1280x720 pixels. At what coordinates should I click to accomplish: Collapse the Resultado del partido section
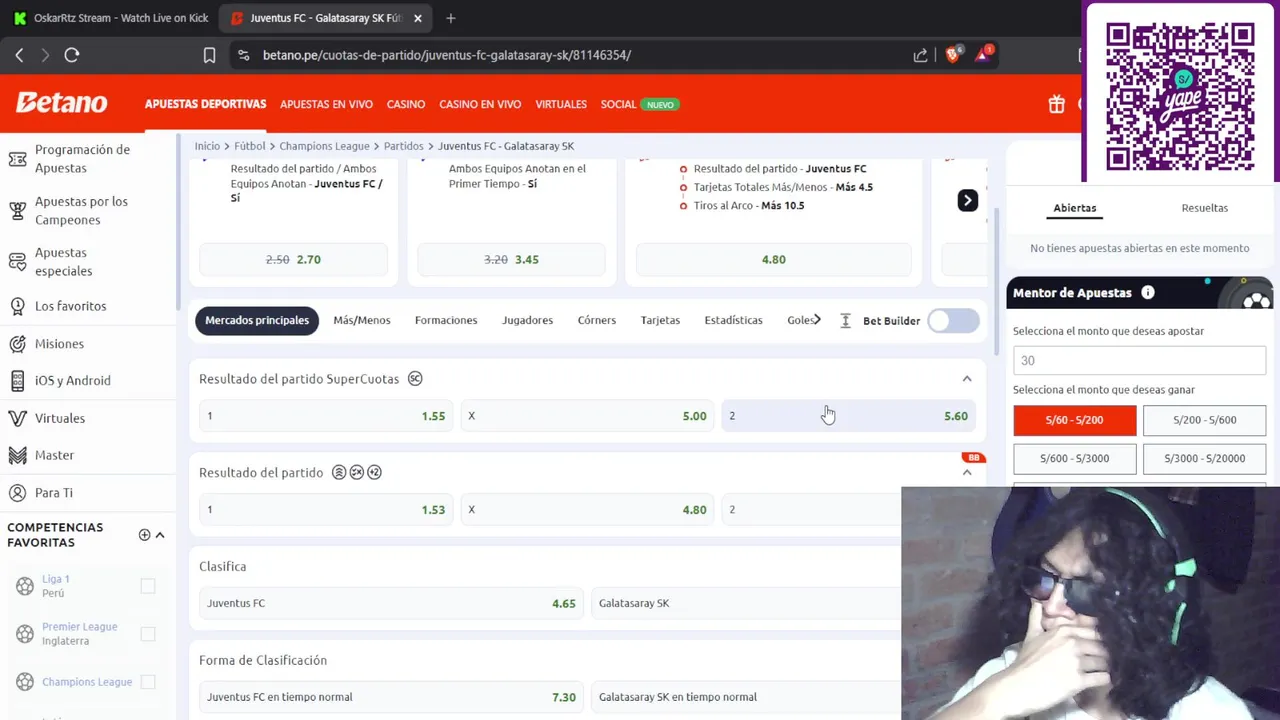967,472
